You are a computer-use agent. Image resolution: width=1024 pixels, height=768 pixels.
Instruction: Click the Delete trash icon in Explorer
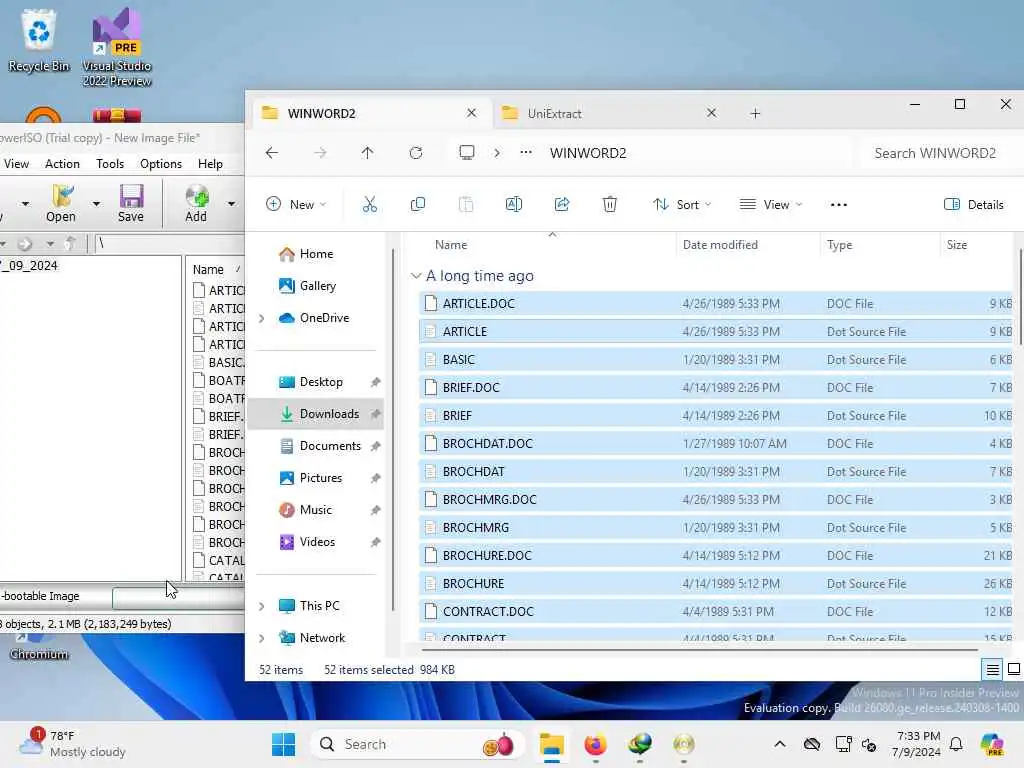coord(609,204)
